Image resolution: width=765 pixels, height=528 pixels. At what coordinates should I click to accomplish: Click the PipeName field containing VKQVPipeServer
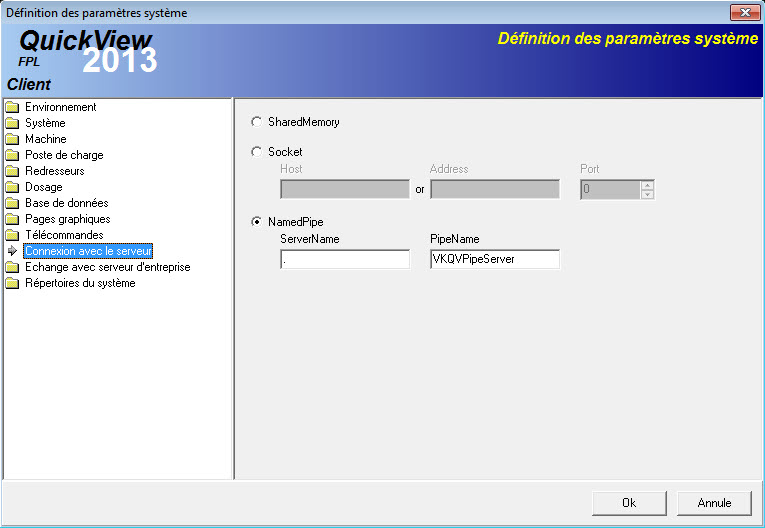495,259
